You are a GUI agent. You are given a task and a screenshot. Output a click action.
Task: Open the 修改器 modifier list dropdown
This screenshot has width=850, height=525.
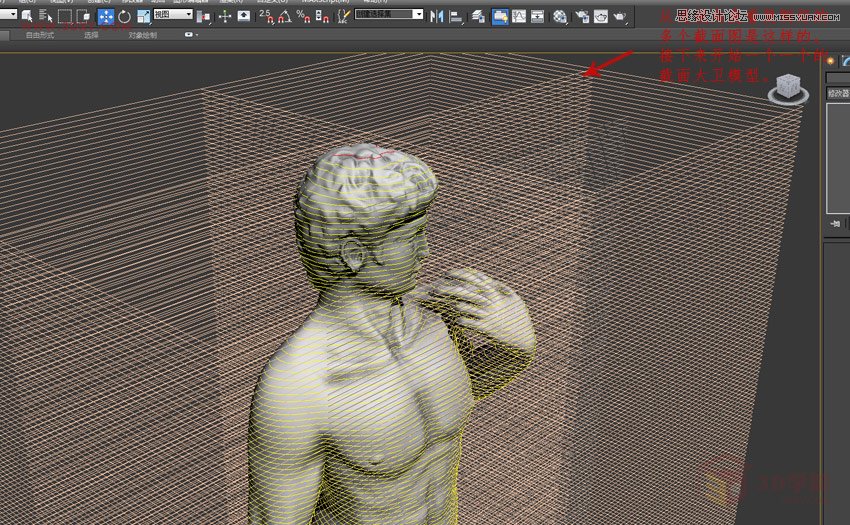pos(838,93)
